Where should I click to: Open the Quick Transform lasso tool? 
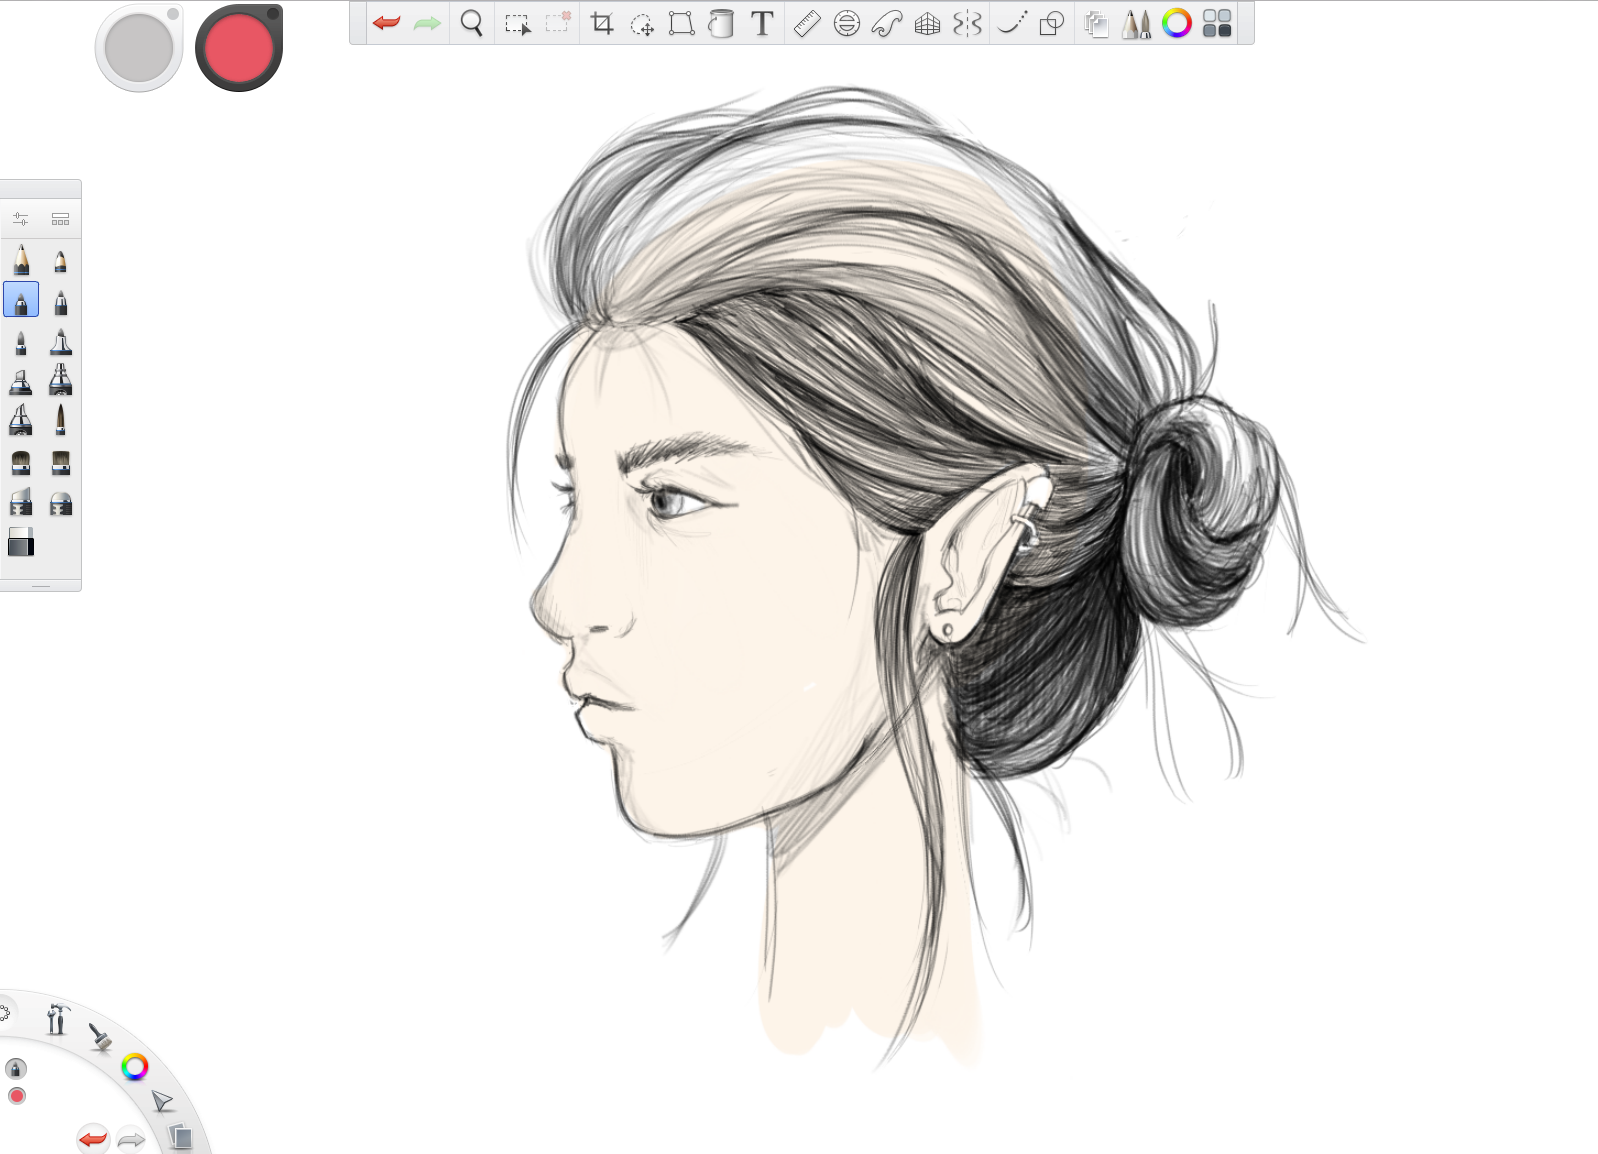pos(641,24)
